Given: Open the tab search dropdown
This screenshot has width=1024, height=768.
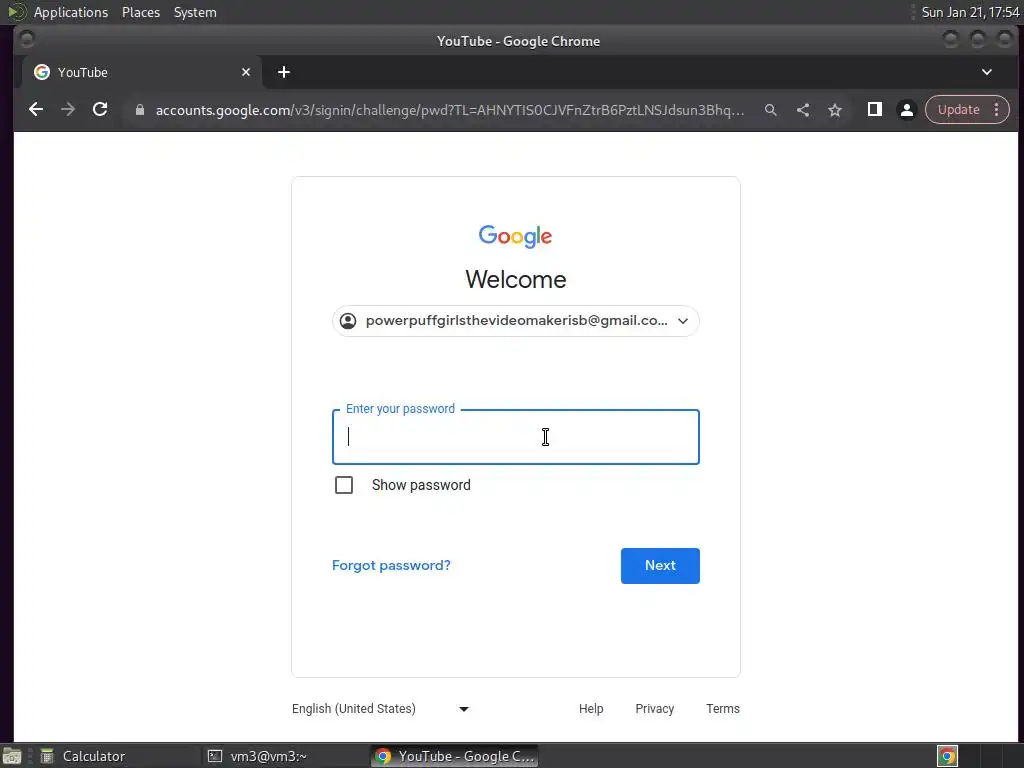Looking at the screenshot, I should 987,72.
